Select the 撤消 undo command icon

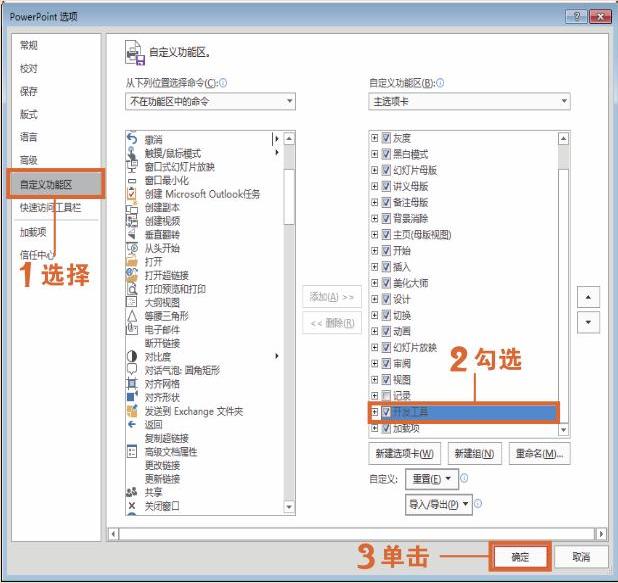coord(132,139)
